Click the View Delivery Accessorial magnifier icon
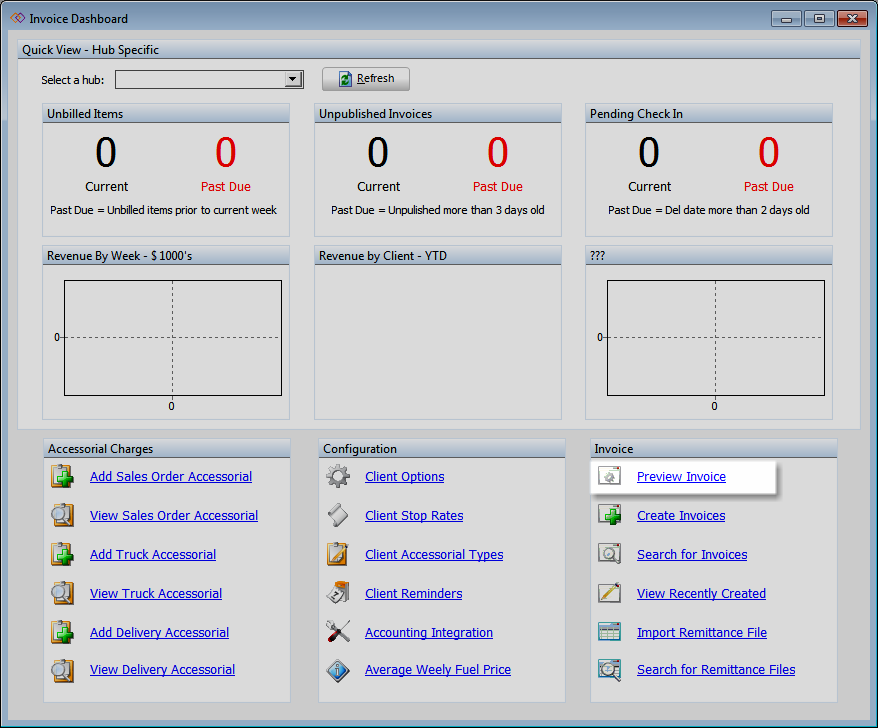The width and height of the screenshot is (878, 728). pyautogui.click(x=62, y=670)
